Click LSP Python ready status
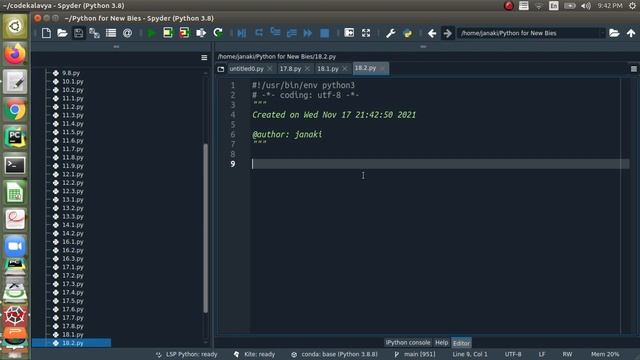 (x=187, y=354)
